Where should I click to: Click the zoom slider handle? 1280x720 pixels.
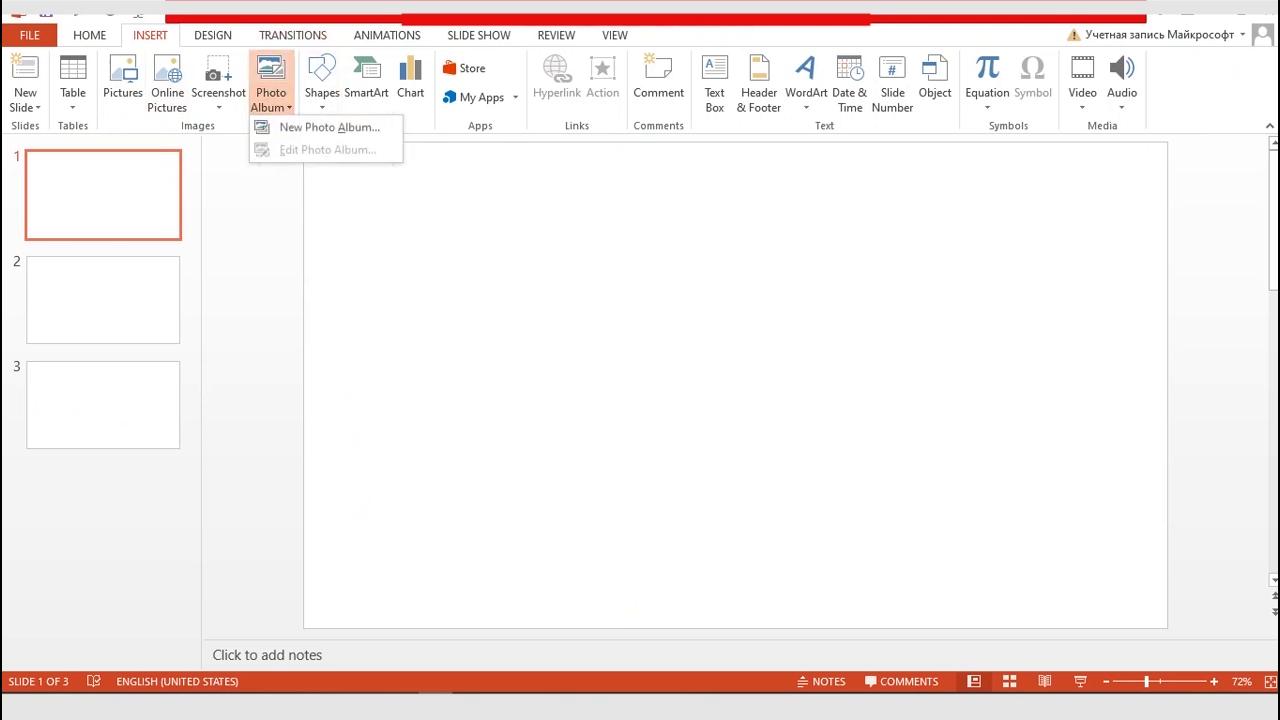pyautogui.click(x=1147, y=681)
